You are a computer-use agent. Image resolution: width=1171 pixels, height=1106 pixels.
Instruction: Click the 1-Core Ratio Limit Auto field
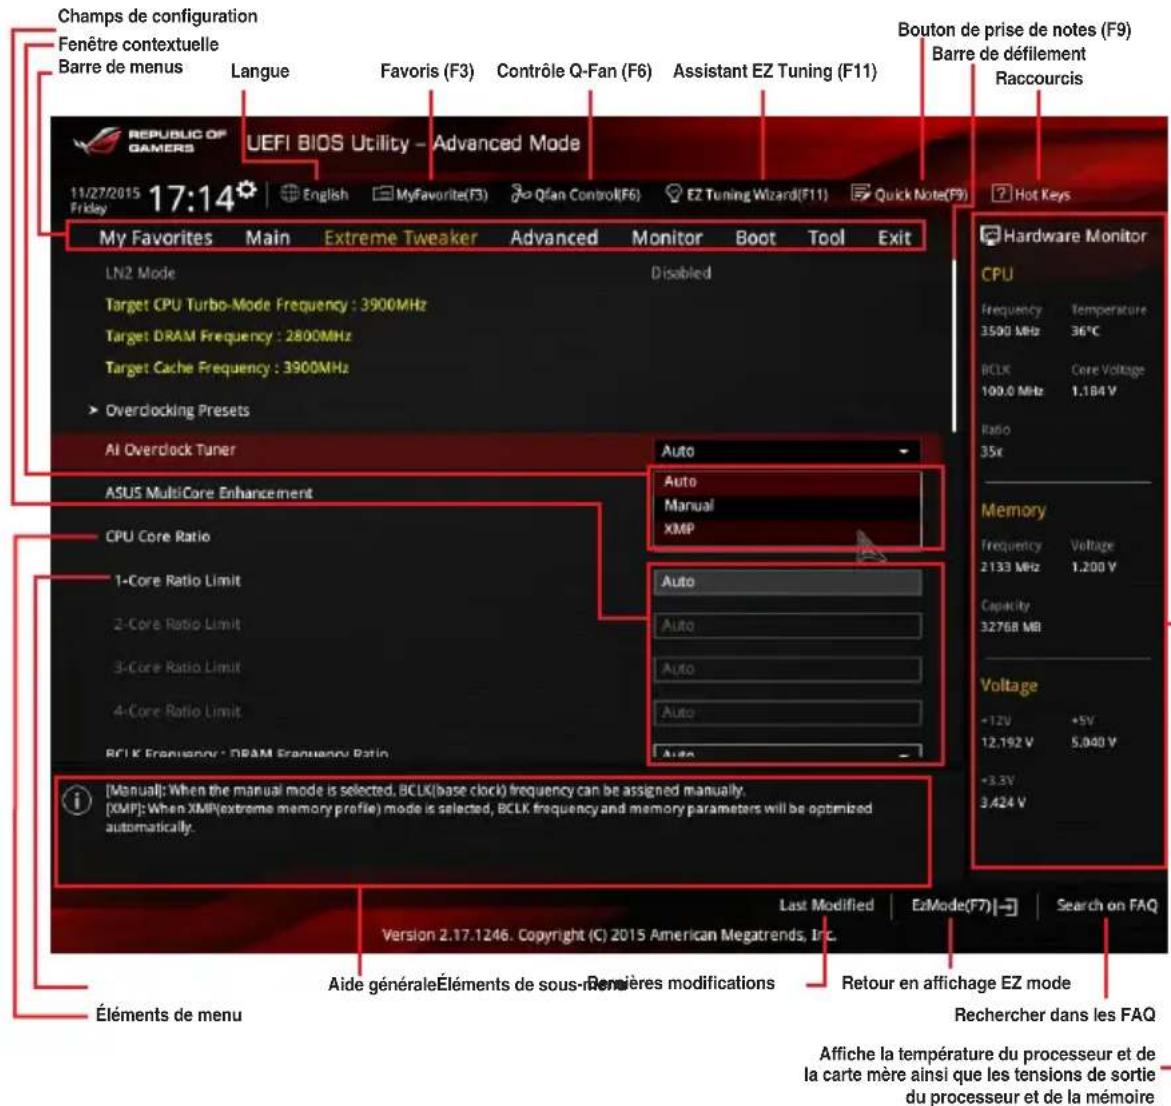pos(787,582)
